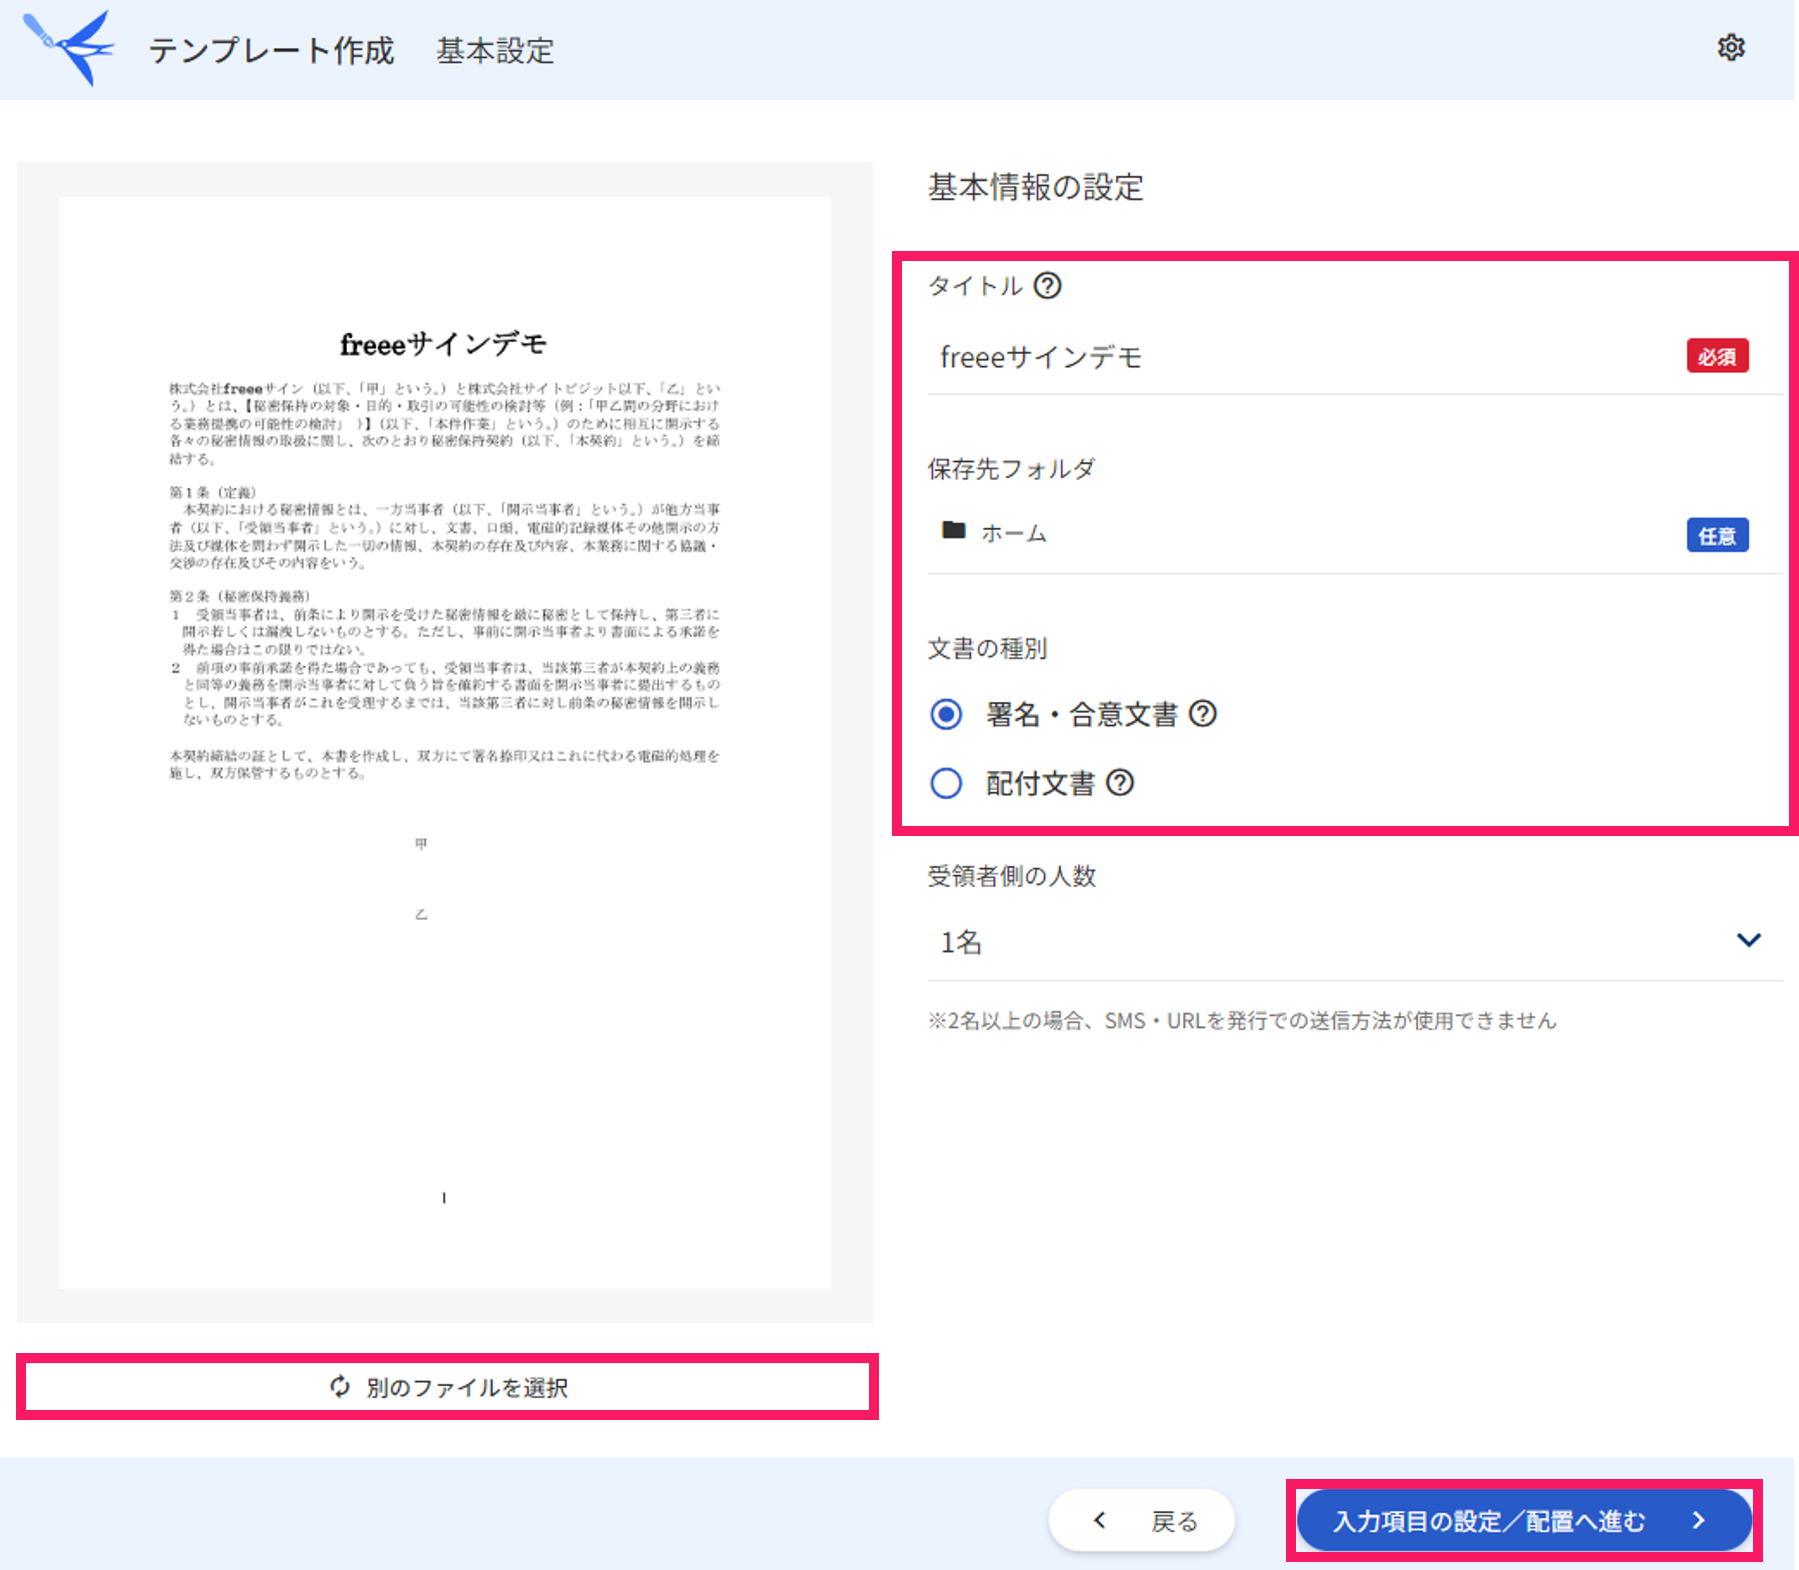The image size is (1799, 1570).
Task: Click the document preview page thumbnail
Action: (x=445, y=742)
